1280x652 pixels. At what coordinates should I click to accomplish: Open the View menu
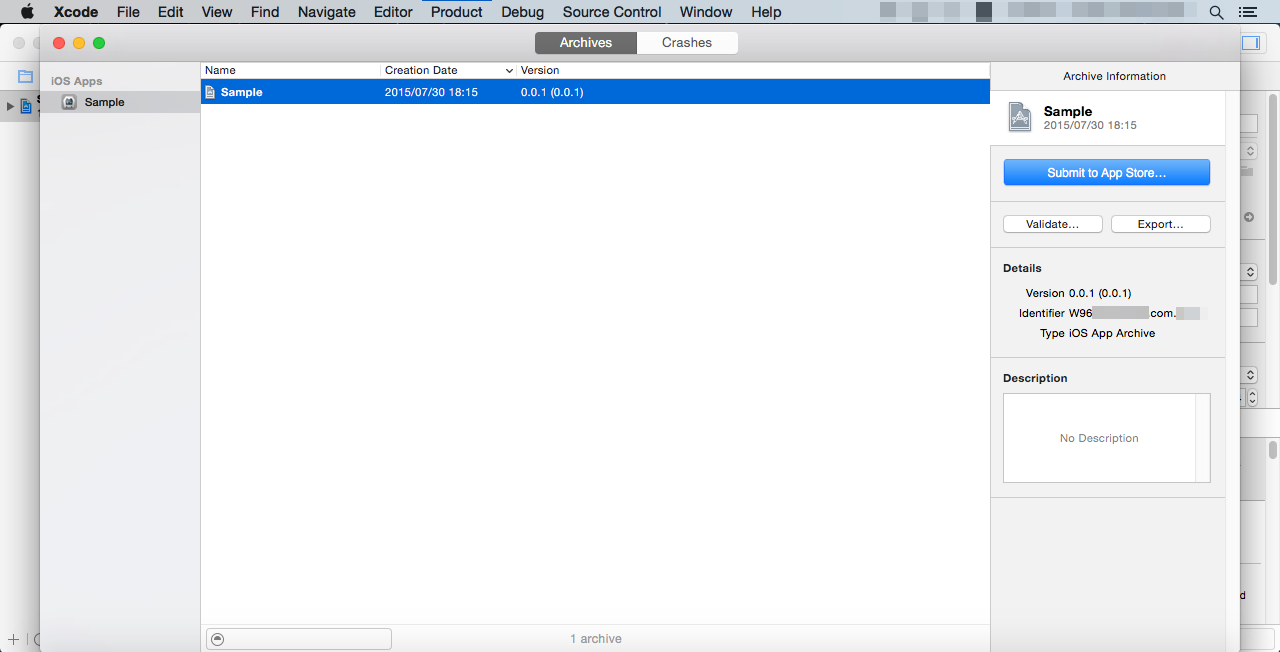217,12
